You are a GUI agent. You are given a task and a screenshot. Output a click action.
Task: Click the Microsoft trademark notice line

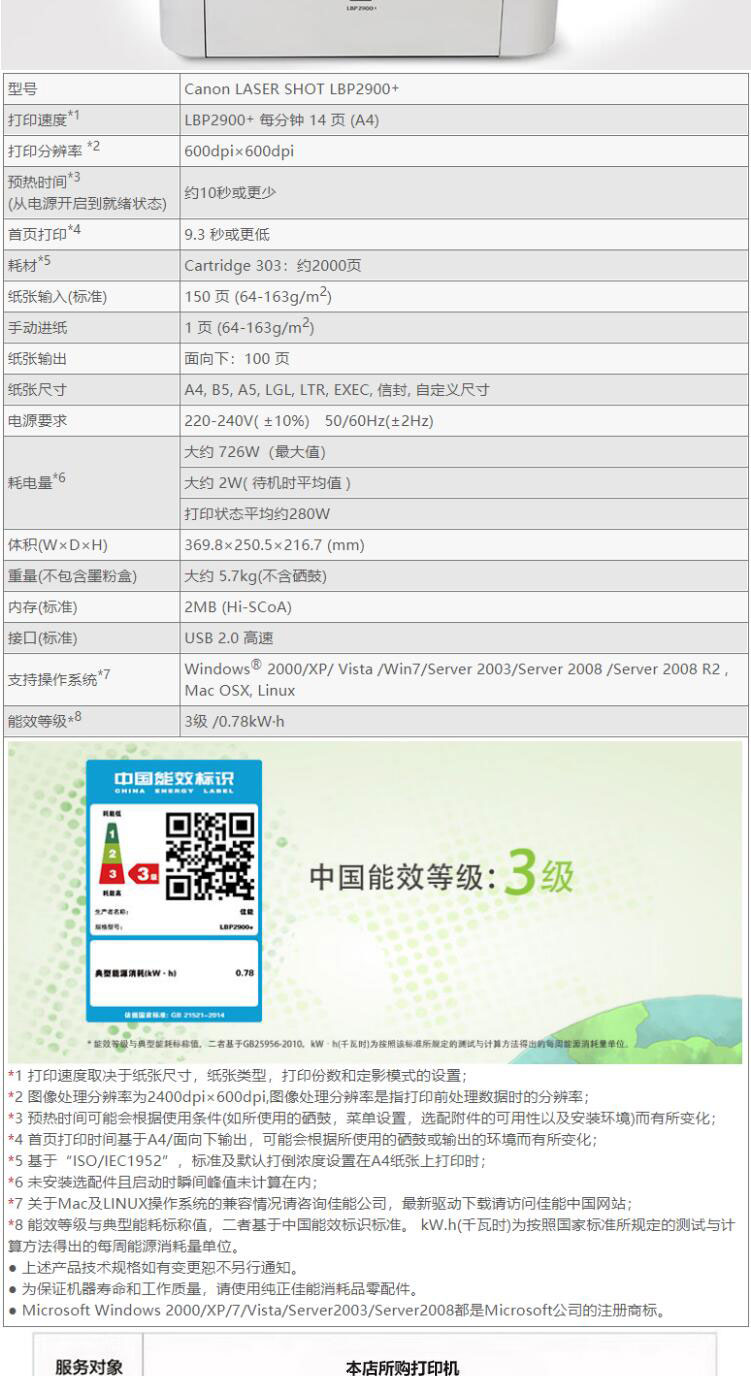337,1310
